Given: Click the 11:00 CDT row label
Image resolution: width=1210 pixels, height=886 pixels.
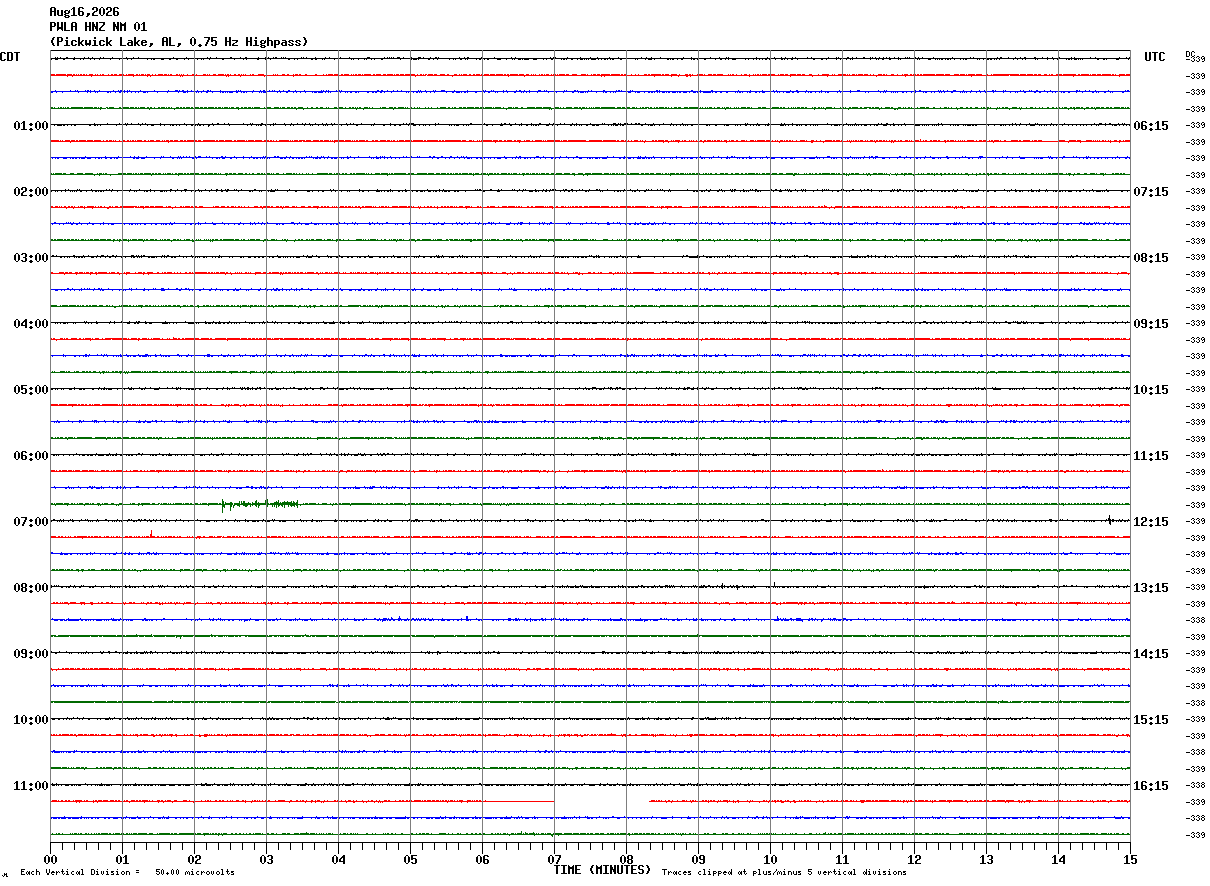Looking at the screenshot, I should pyautogui.click(x=30, y=786).
